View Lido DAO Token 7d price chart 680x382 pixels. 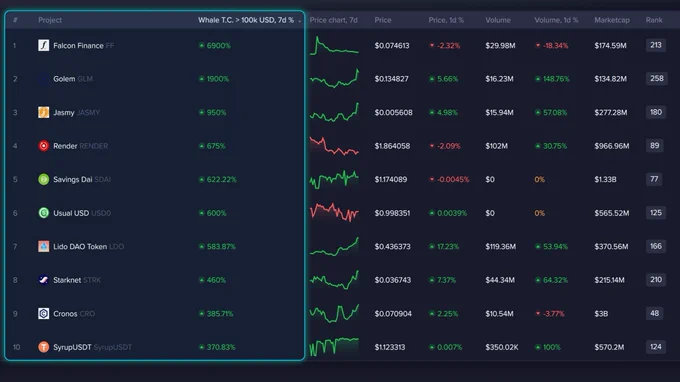pyautogui.click(x=334, y=246)
